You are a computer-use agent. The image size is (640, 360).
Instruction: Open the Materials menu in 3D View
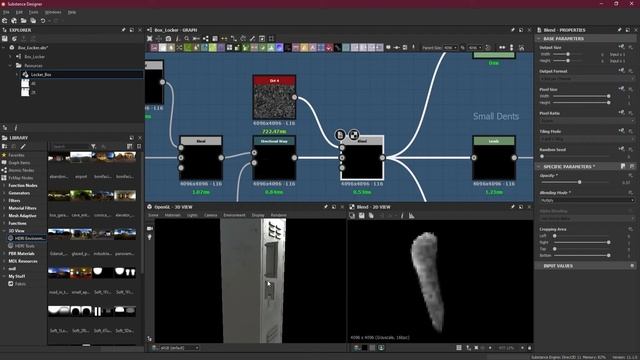(173, 215)
